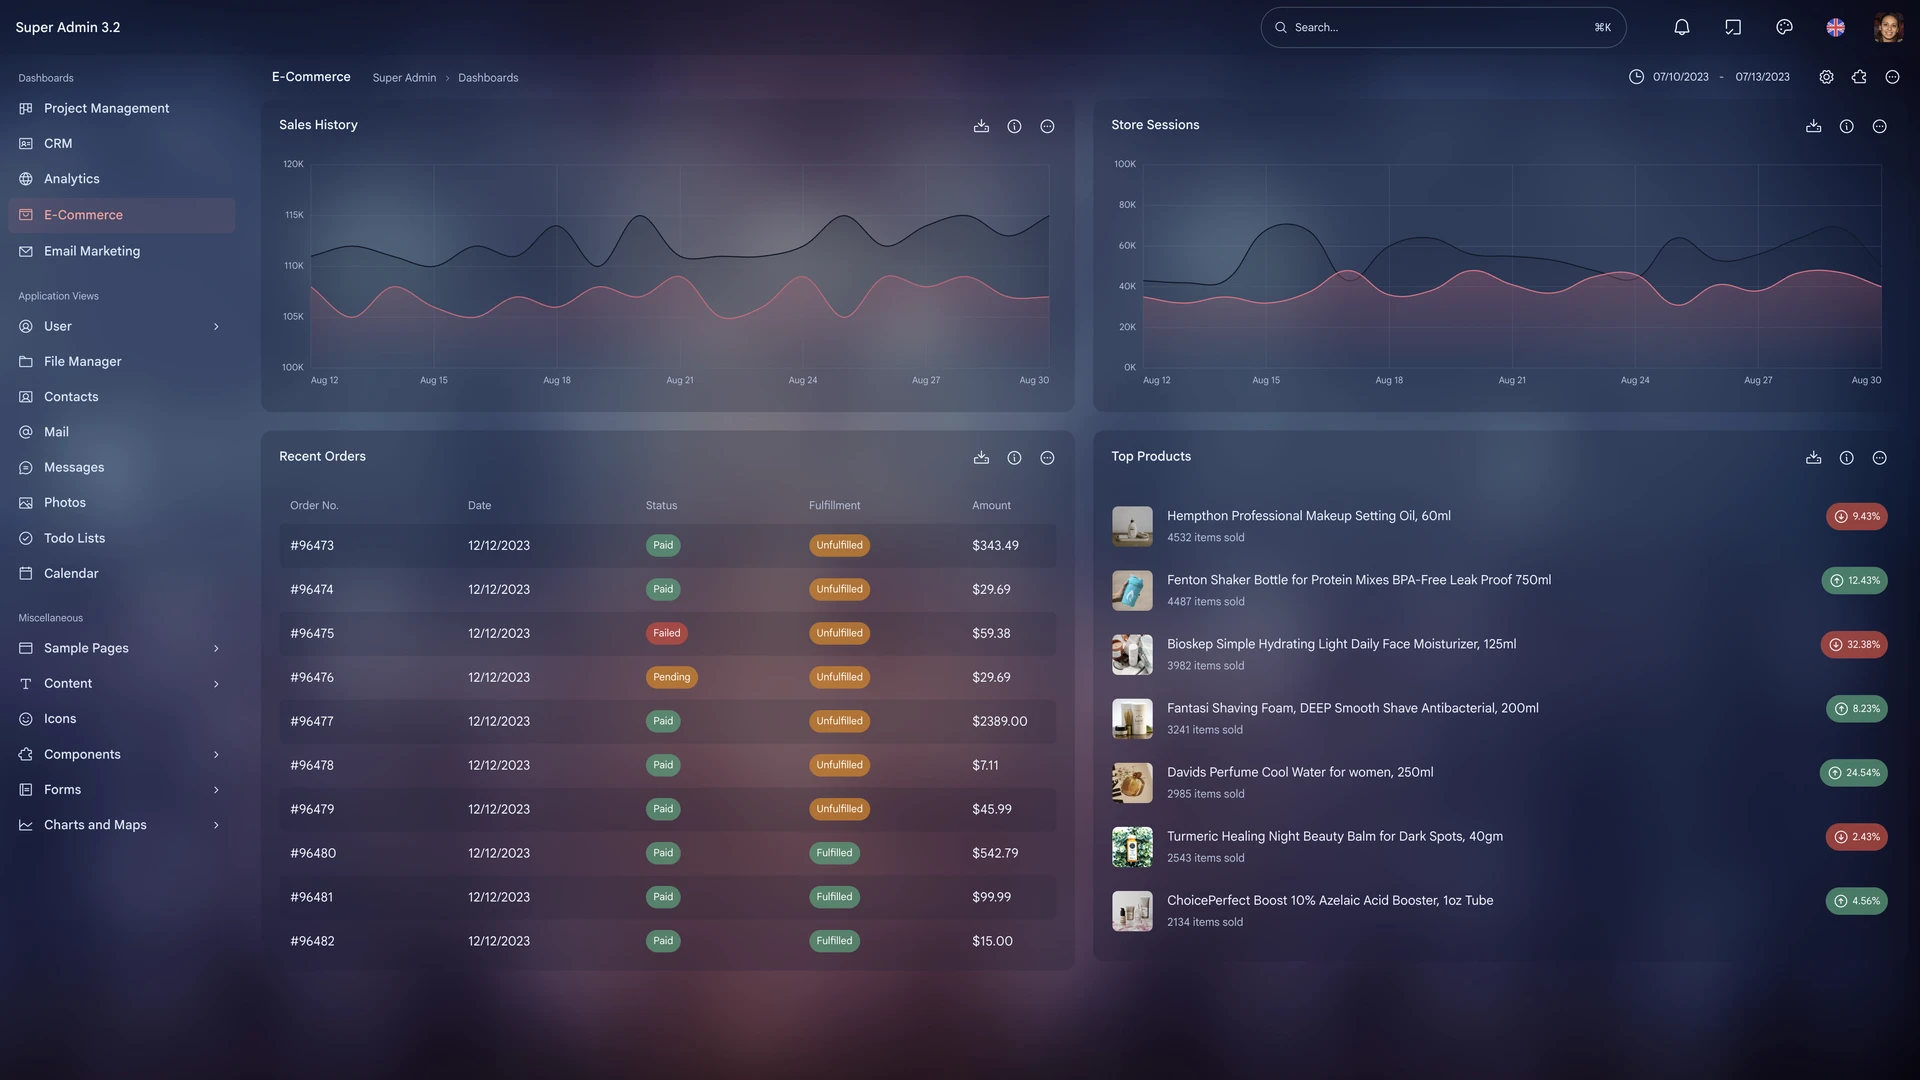The height and width of the screenshot is (1080, 1920).
Task: Open File Manager
Action: click(x=122, y=361)
